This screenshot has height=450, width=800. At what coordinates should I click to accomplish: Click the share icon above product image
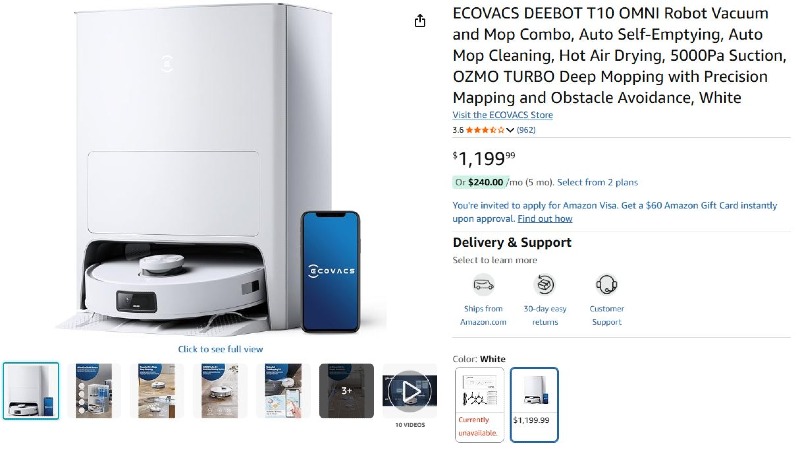[x=419, y=21]
